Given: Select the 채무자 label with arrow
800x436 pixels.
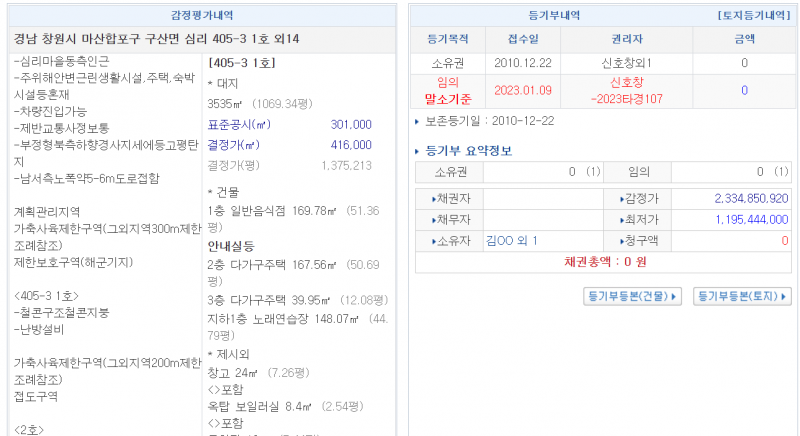Looking at the screenshot, I should click(448, 219).
